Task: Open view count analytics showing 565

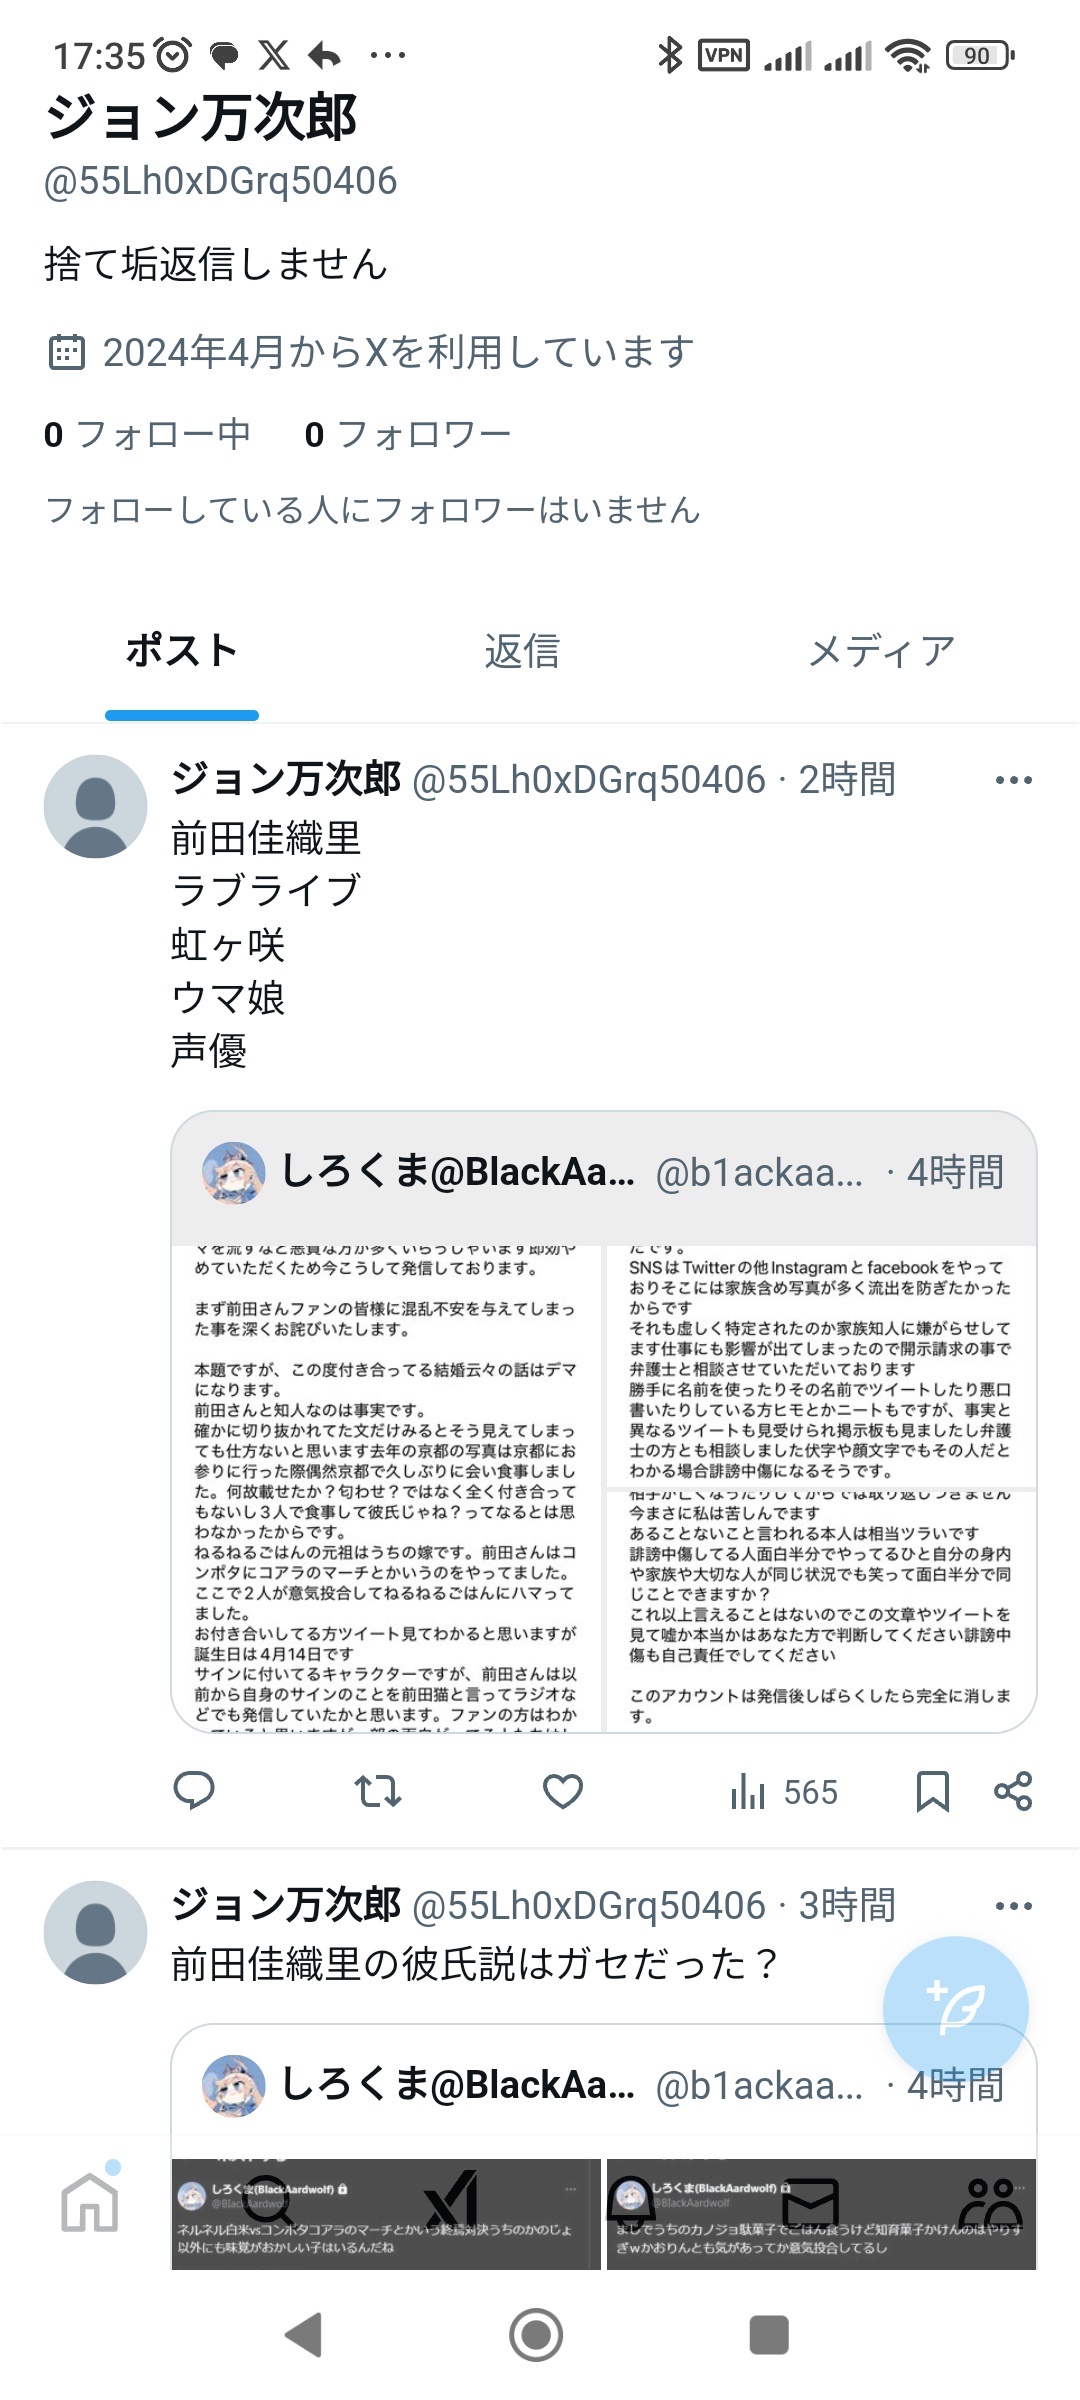Action: pos(784,1791)
